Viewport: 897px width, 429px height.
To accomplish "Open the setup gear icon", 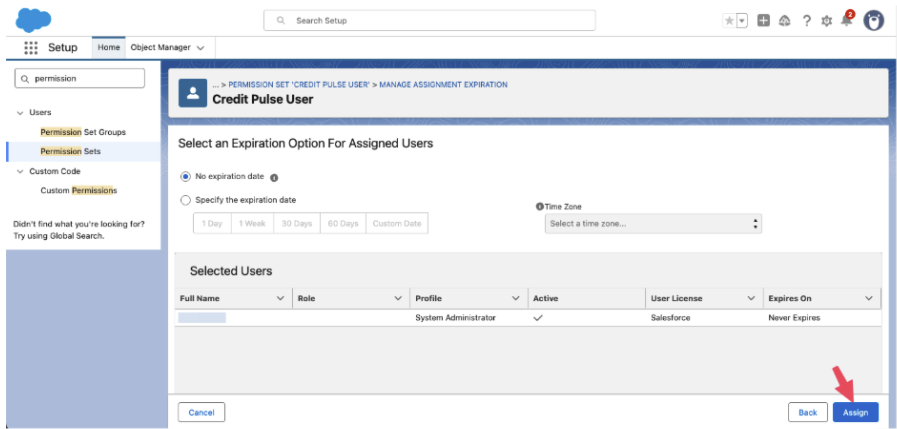I will (826, 21).
